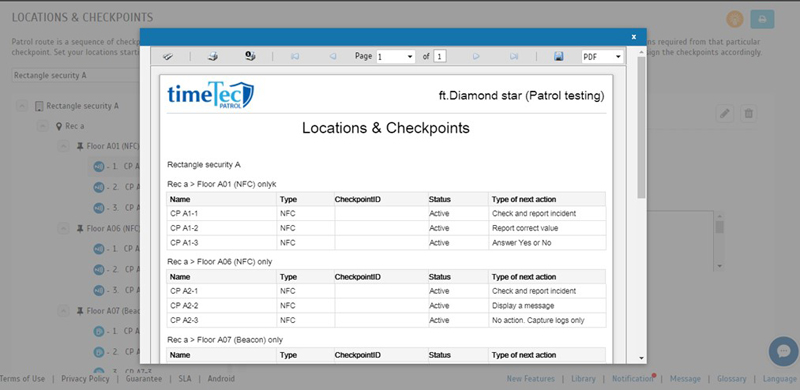This screenshot has height=390, width=800.
Task: Open Language footer link
Action: pos(780,379)
